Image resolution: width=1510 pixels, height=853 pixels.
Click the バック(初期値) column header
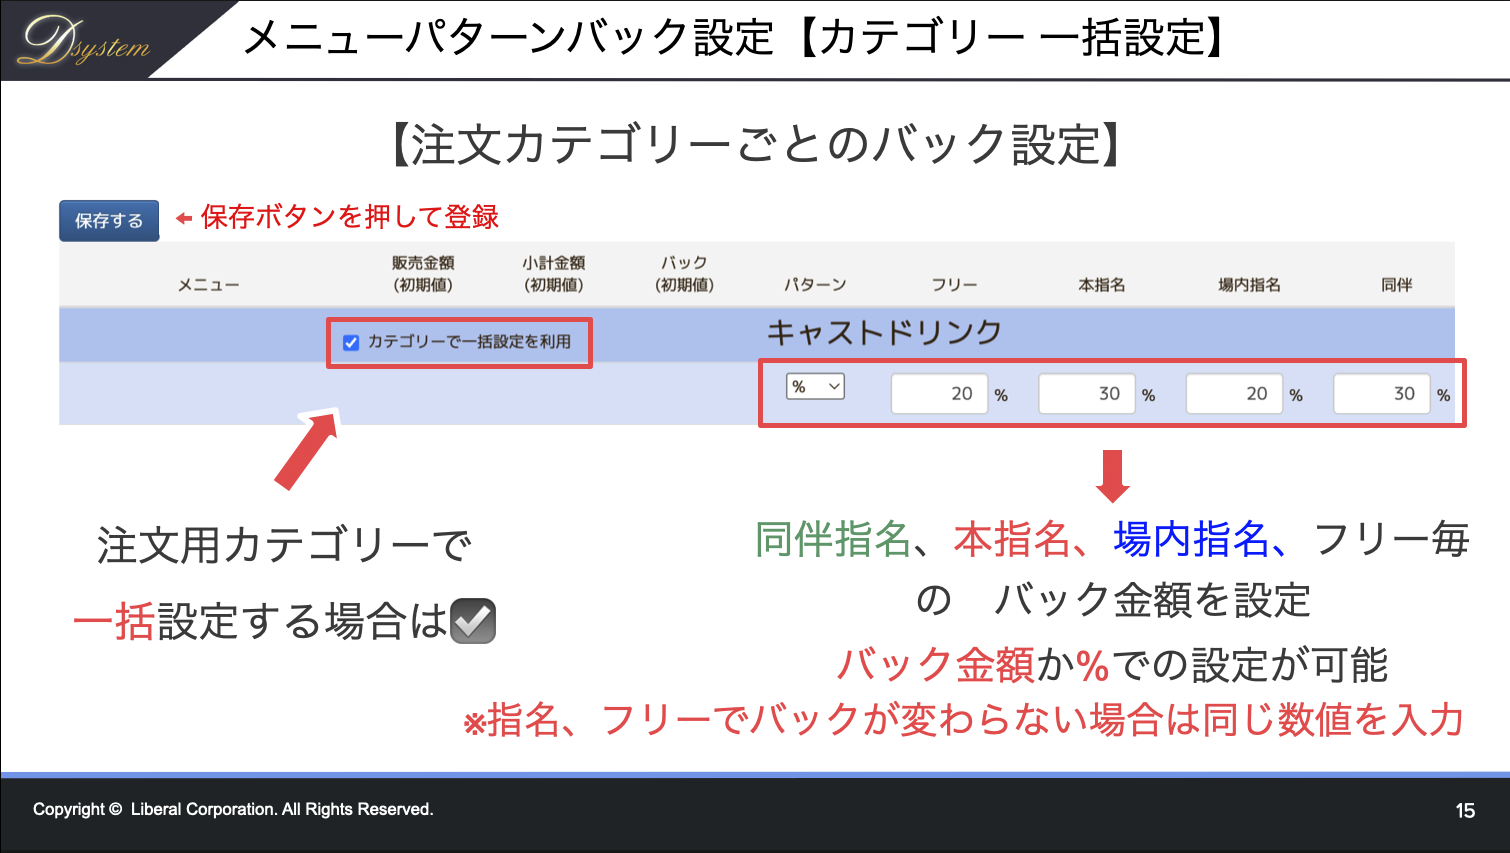click(x=684, y=273)
